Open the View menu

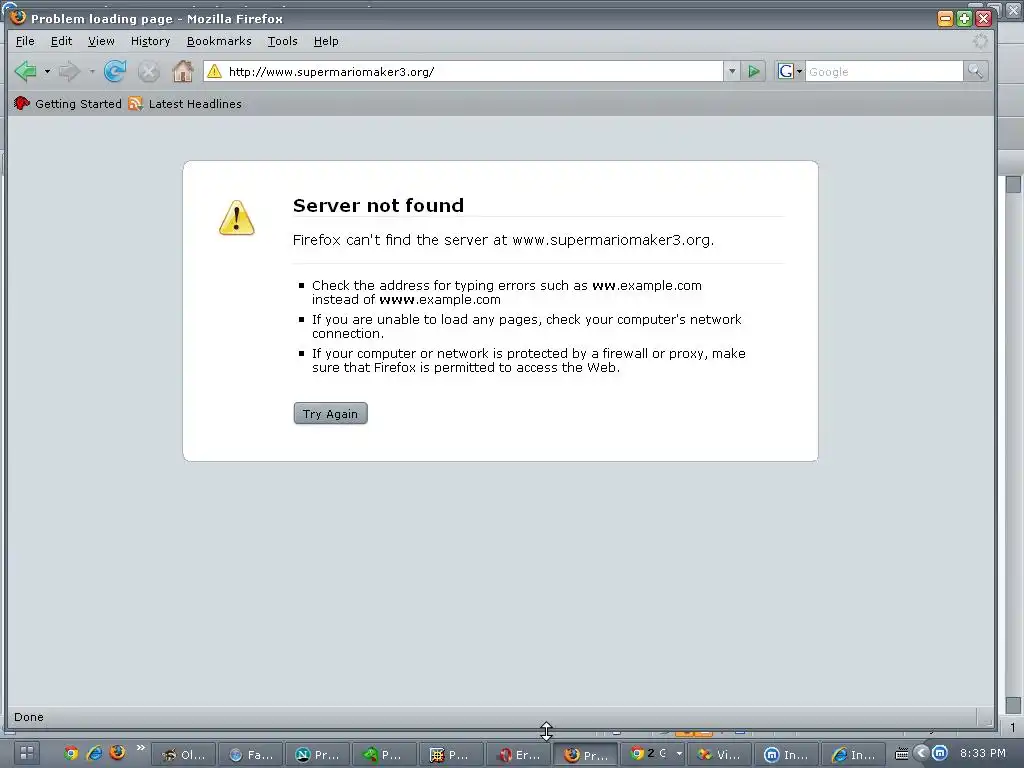101,41
